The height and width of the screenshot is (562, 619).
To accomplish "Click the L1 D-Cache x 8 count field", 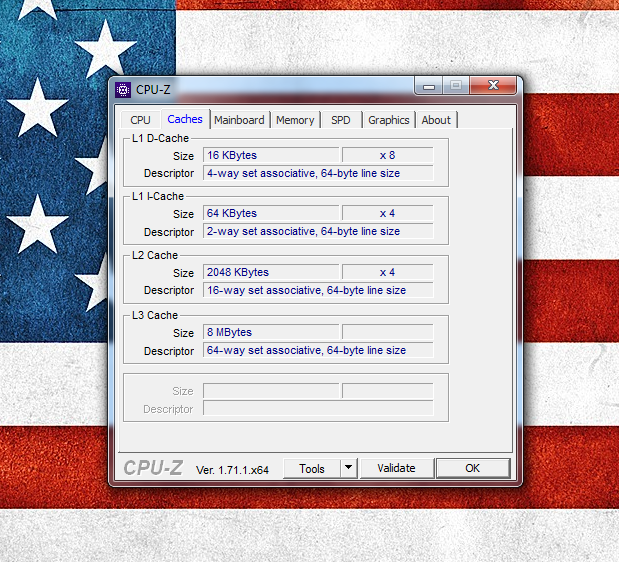I will point(387,155).
